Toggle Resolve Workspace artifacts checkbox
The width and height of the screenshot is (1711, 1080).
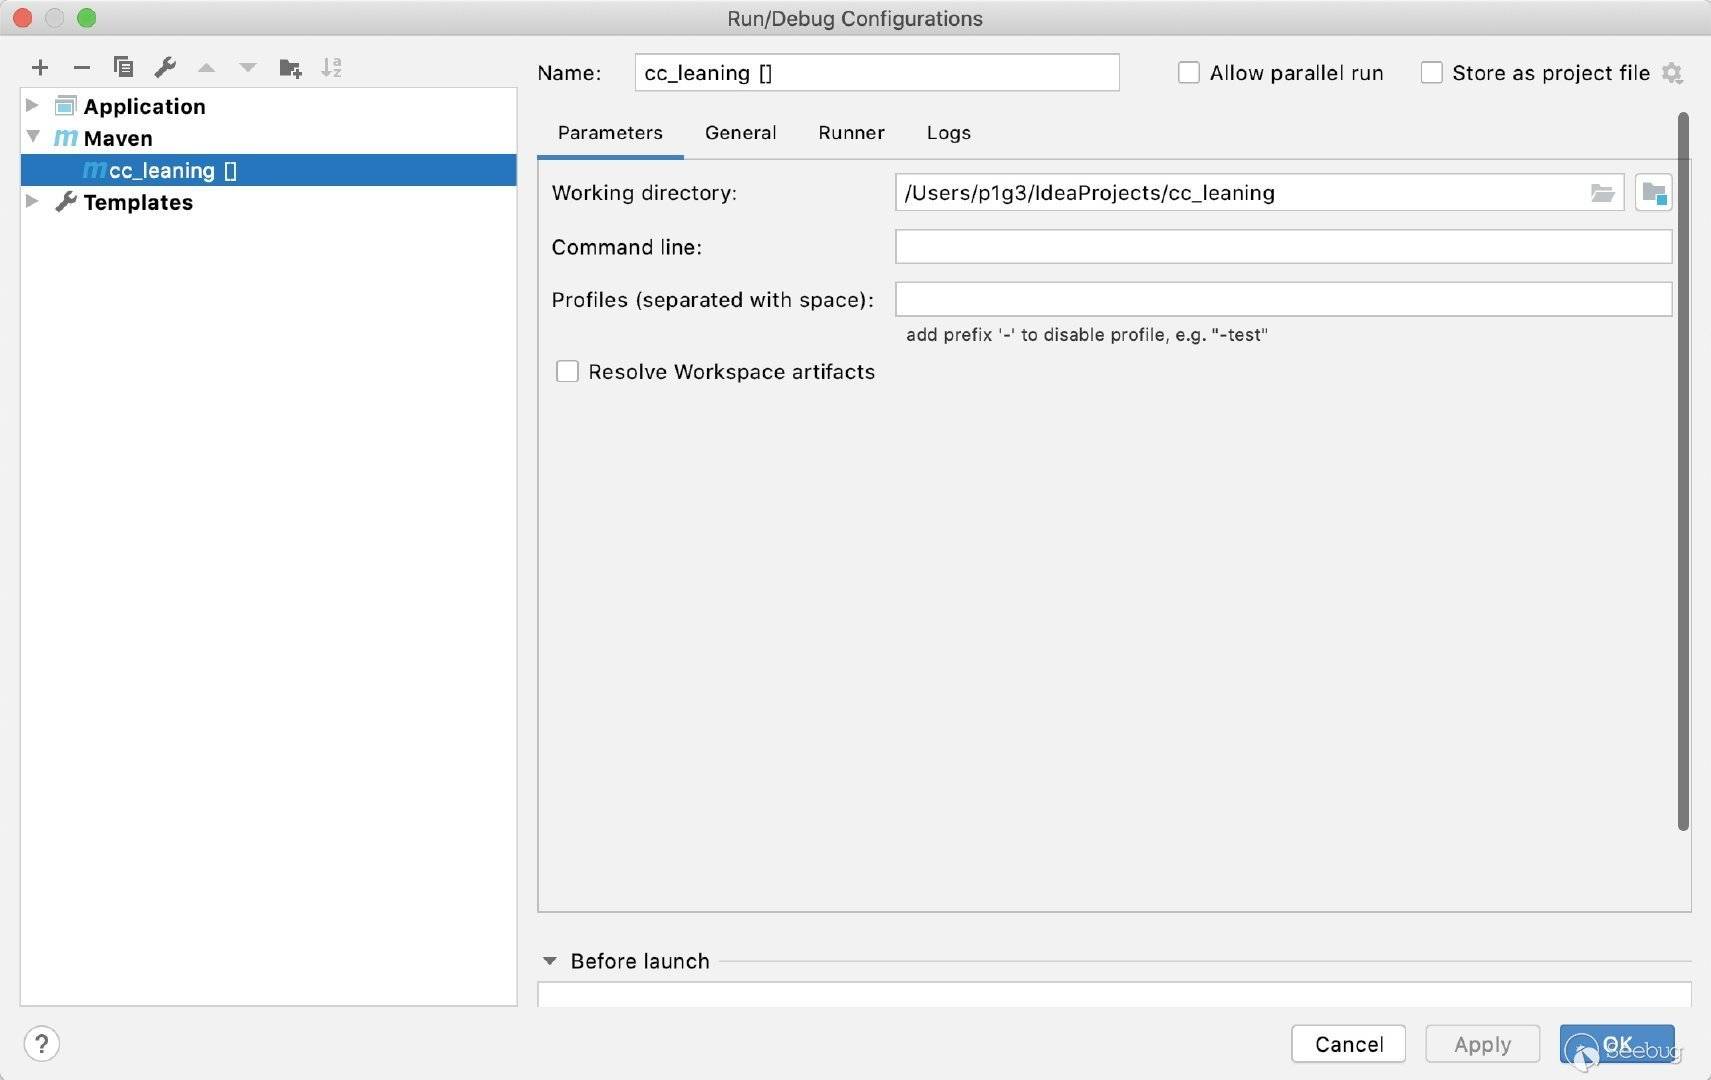coord(567,372)
